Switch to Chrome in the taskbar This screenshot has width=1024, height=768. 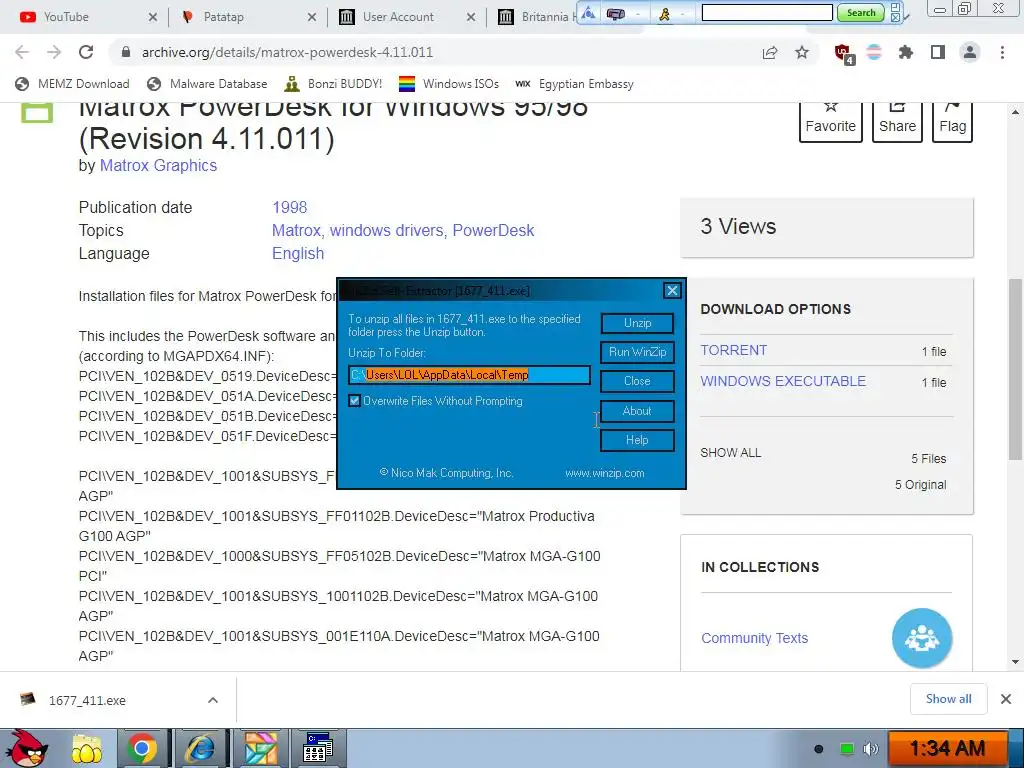pos(142,749)
